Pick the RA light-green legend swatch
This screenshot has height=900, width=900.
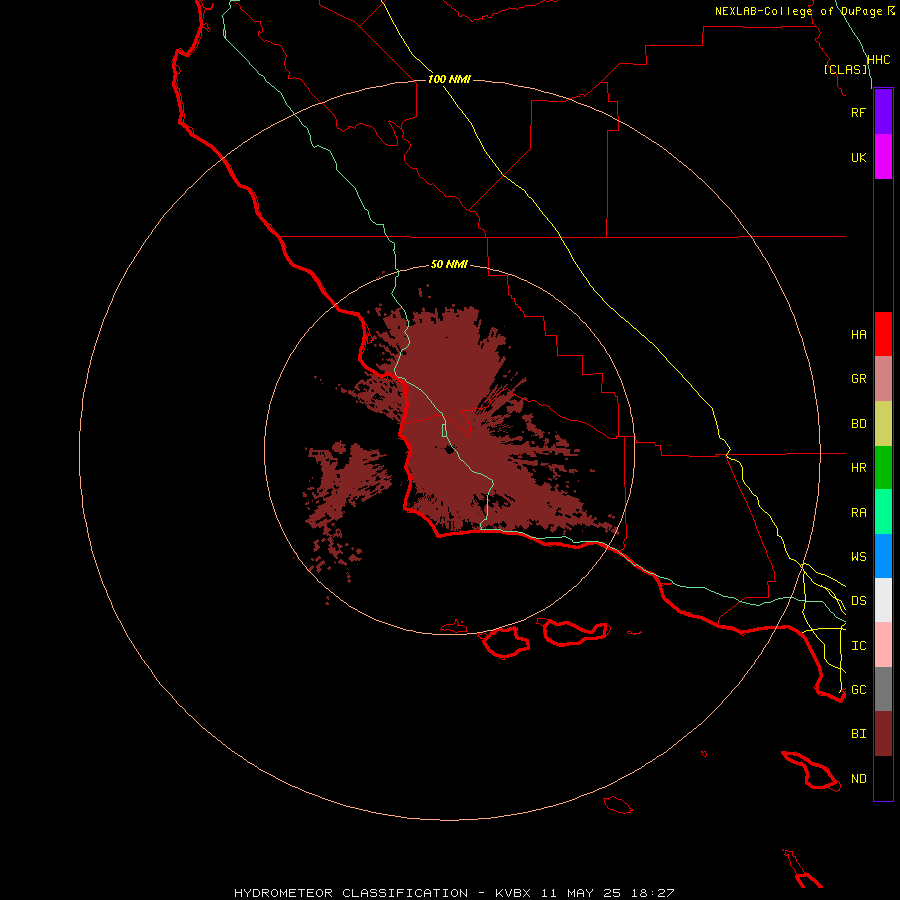pyautogui.click(x=883, y=512)
